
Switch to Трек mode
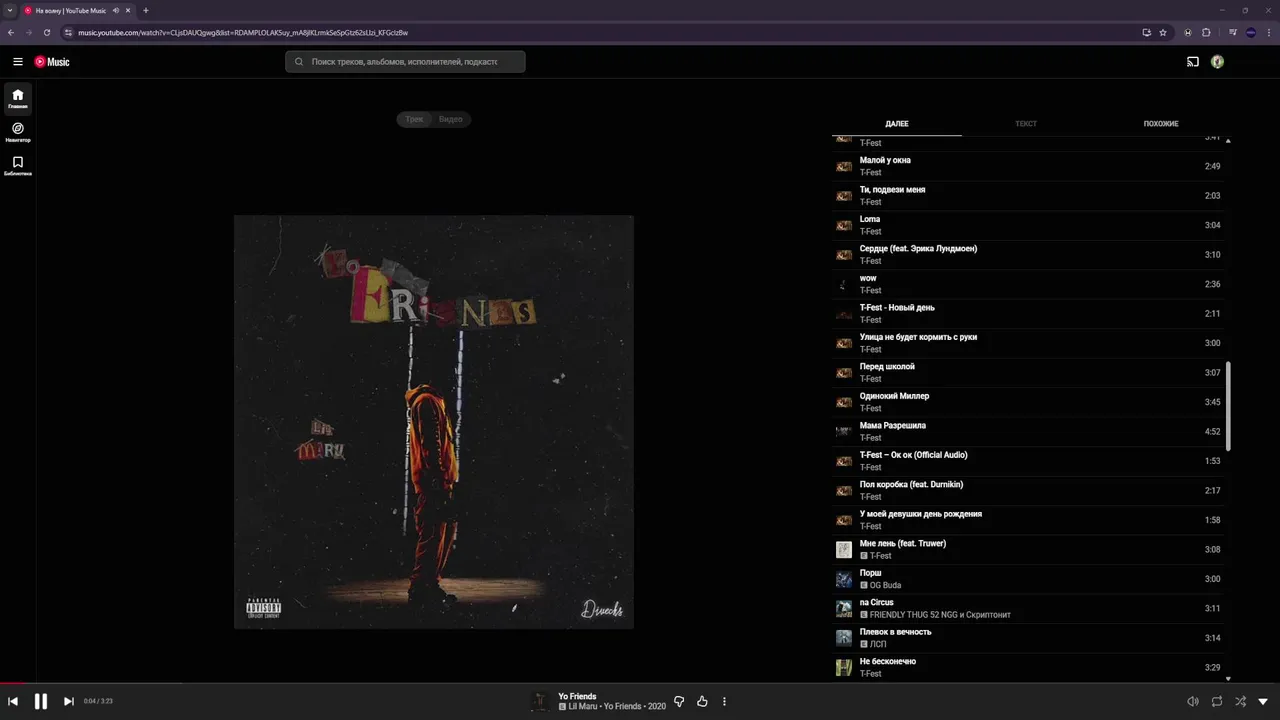(415, 119)
